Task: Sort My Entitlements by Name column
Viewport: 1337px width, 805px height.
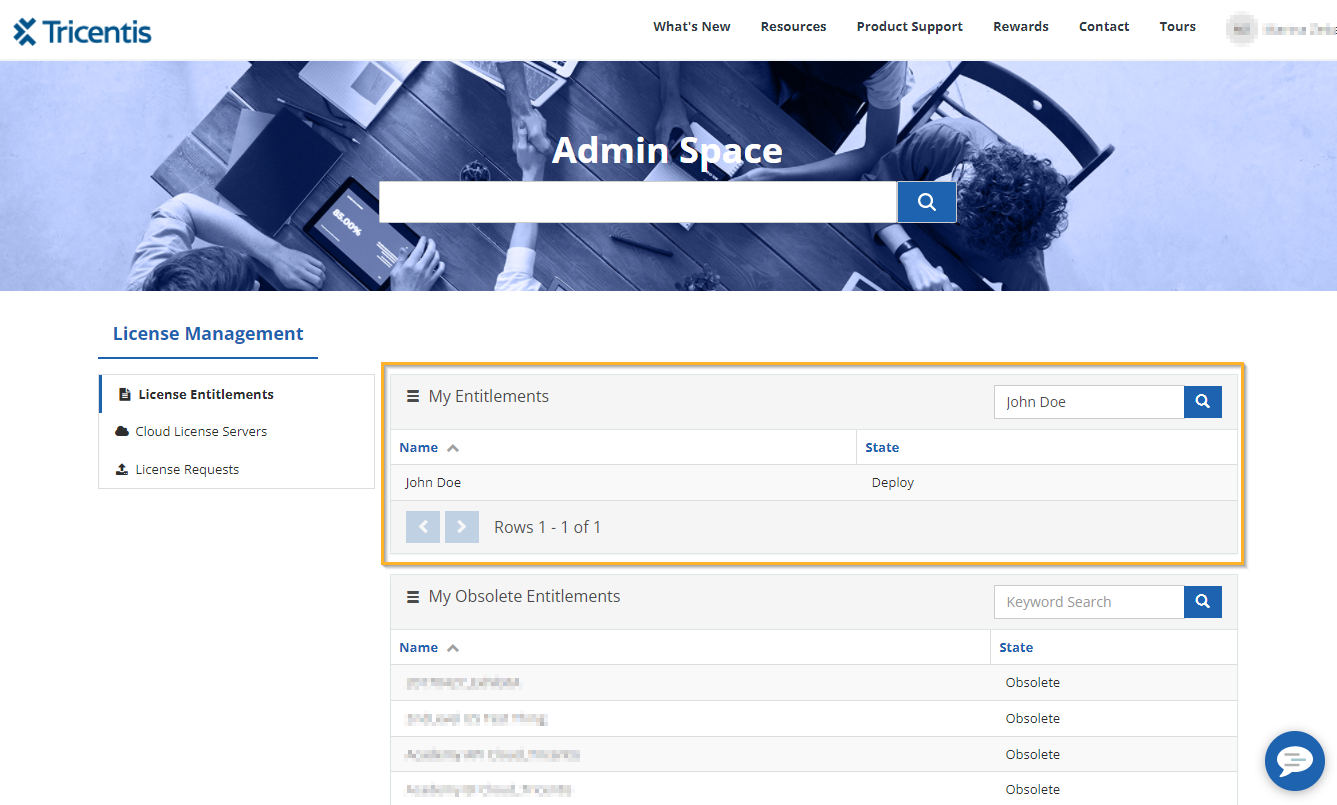Action: 419,448
